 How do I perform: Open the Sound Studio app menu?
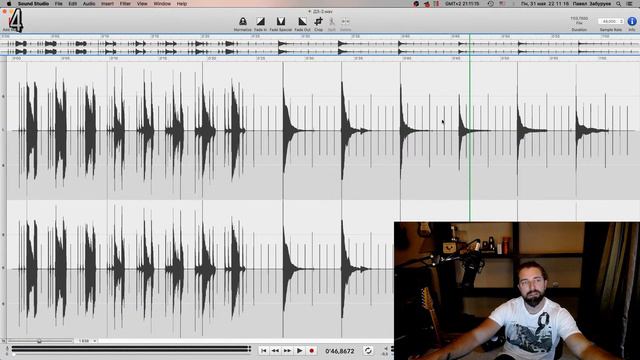(x=33, y=4)
